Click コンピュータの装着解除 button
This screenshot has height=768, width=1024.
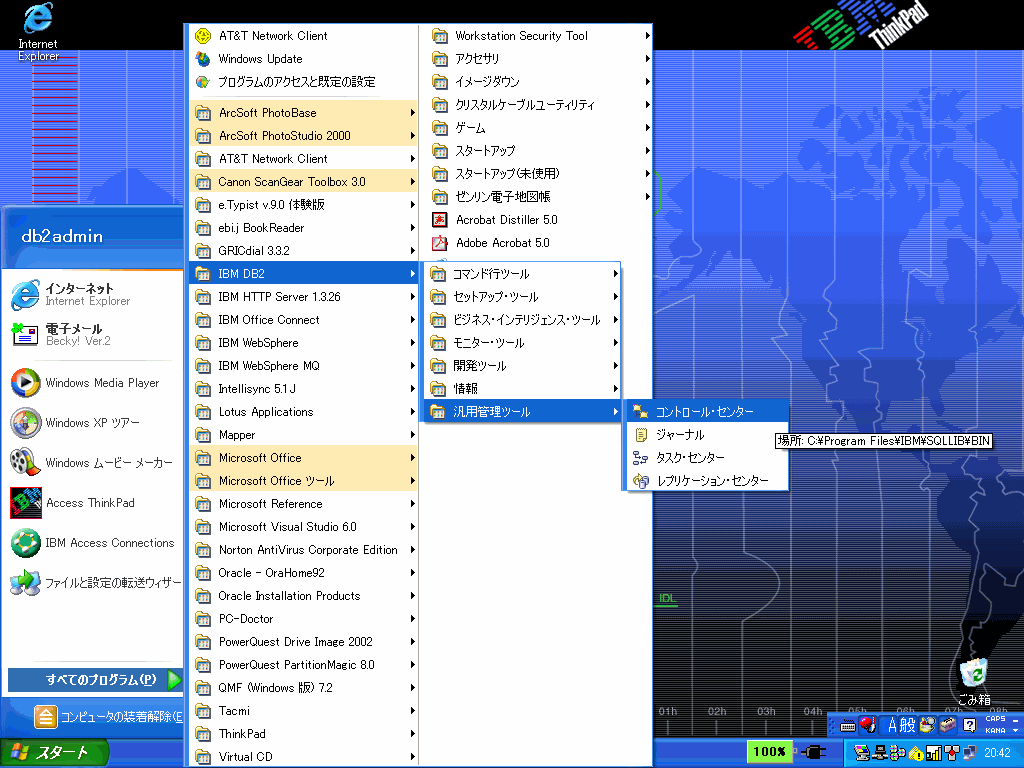point(108,717)
